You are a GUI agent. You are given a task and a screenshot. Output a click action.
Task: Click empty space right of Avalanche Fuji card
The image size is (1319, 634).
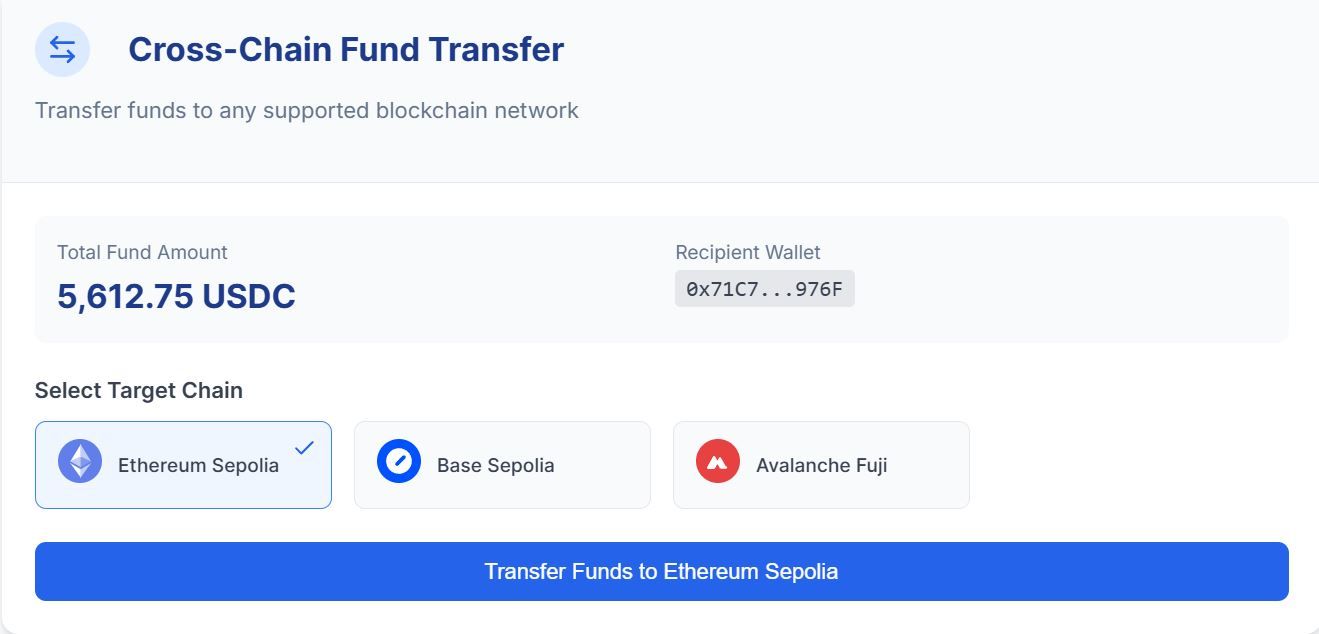(1130, 465)
